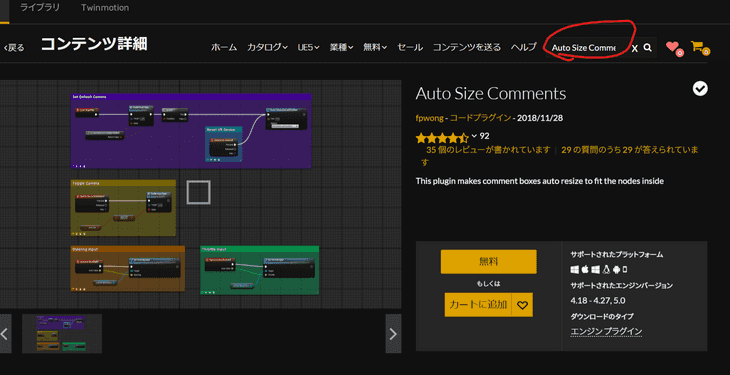
Task: Clear search text with the X icon
Action: 634,48
